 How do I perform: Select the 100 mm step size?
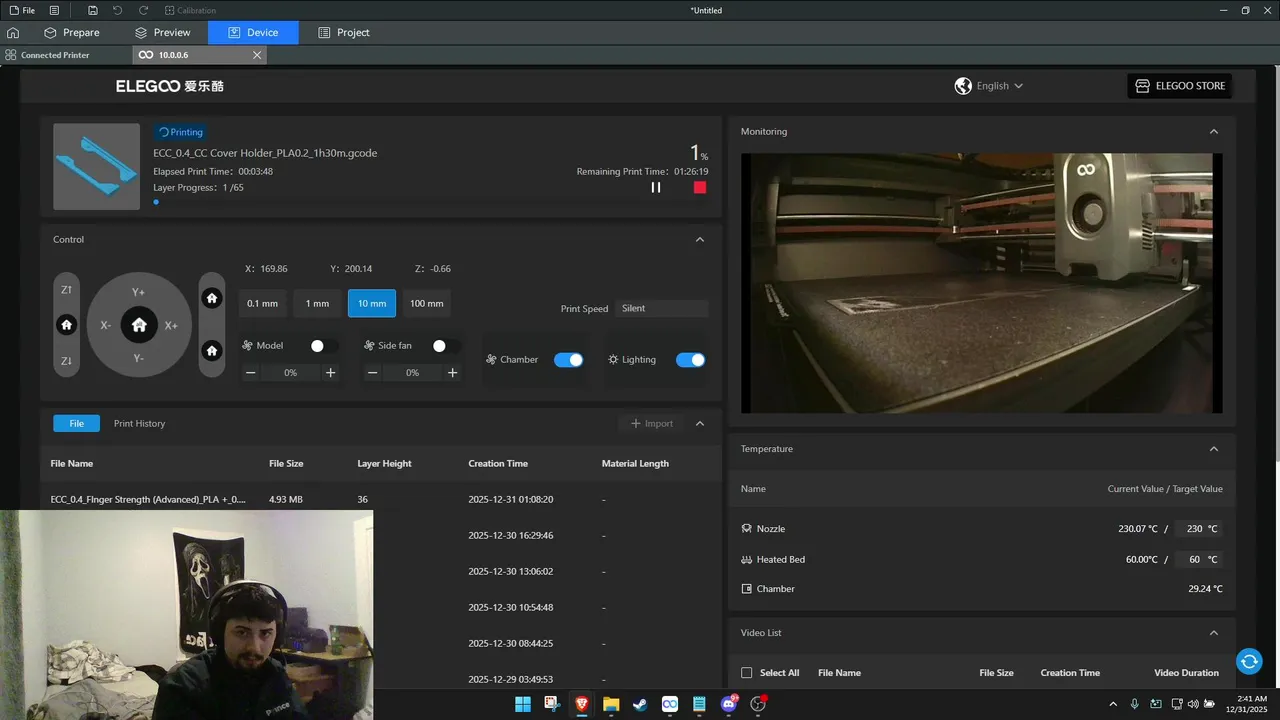[427, 303]
